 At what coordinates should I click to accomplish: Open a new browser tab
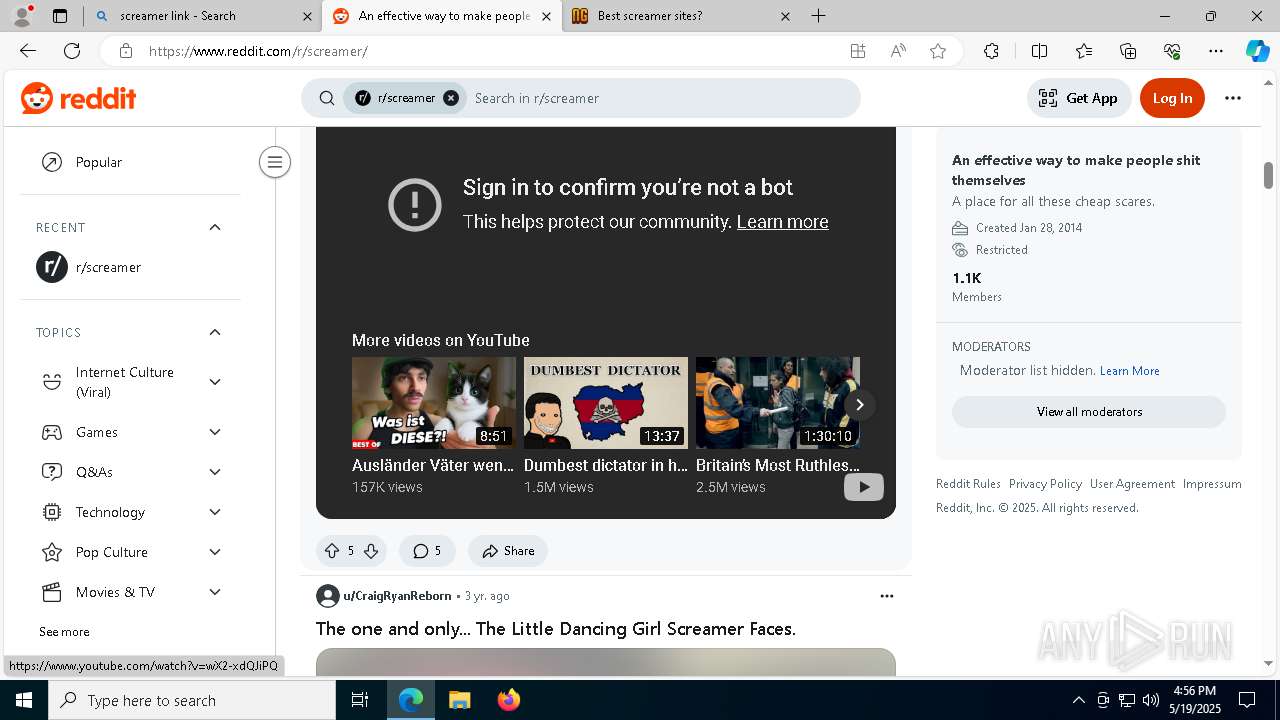coord(819,16)
